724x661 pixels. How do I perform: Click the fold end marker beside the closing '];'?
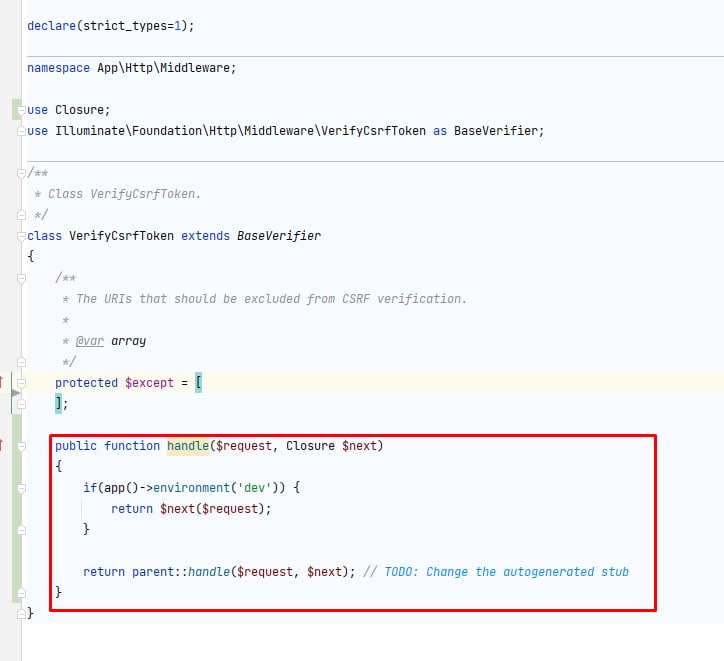coord(21,404)
